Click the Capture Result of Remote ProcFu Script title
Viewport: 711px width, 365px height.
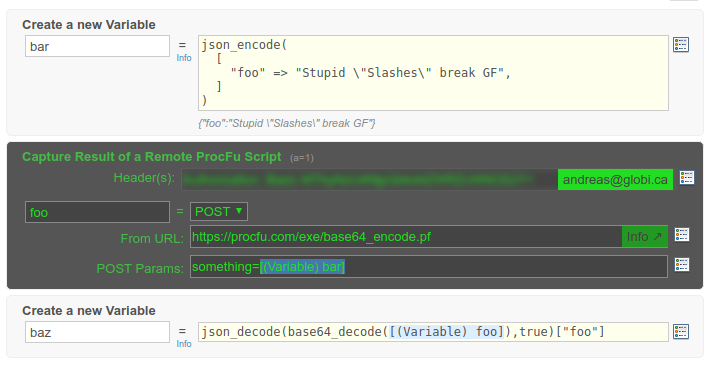click(151, 157)
